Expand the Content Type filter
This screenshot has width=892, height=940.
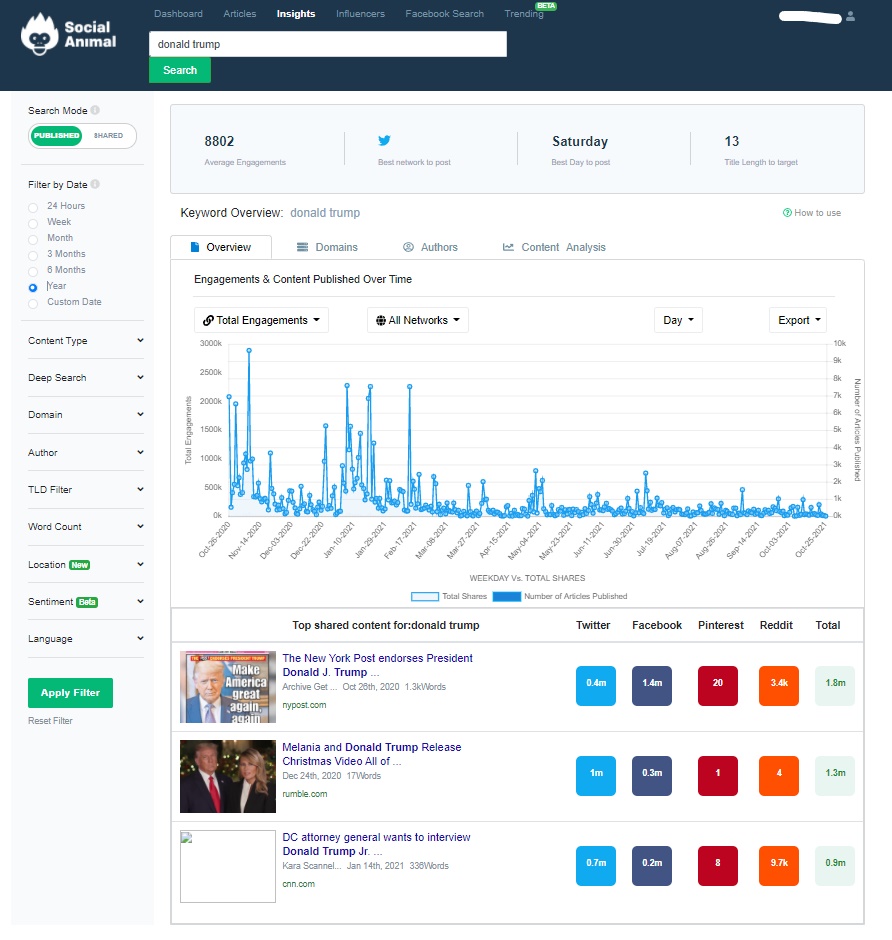86,341
